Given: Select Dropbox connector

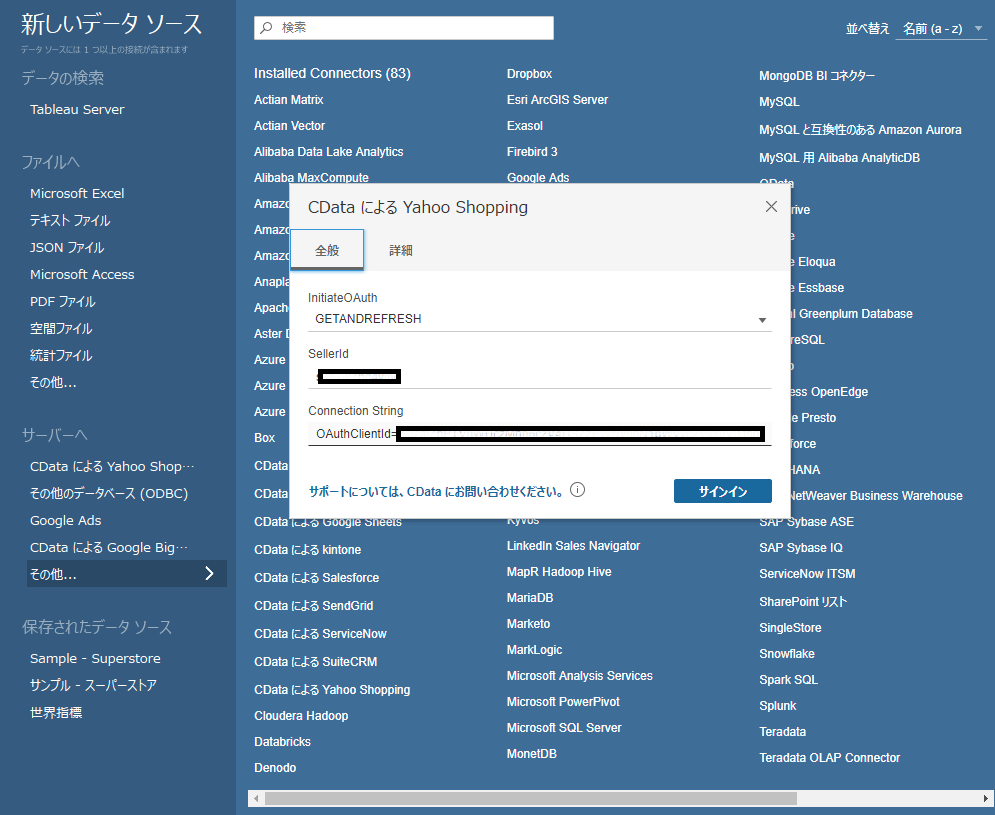Looking at the screenshot, I should point(529,74).
